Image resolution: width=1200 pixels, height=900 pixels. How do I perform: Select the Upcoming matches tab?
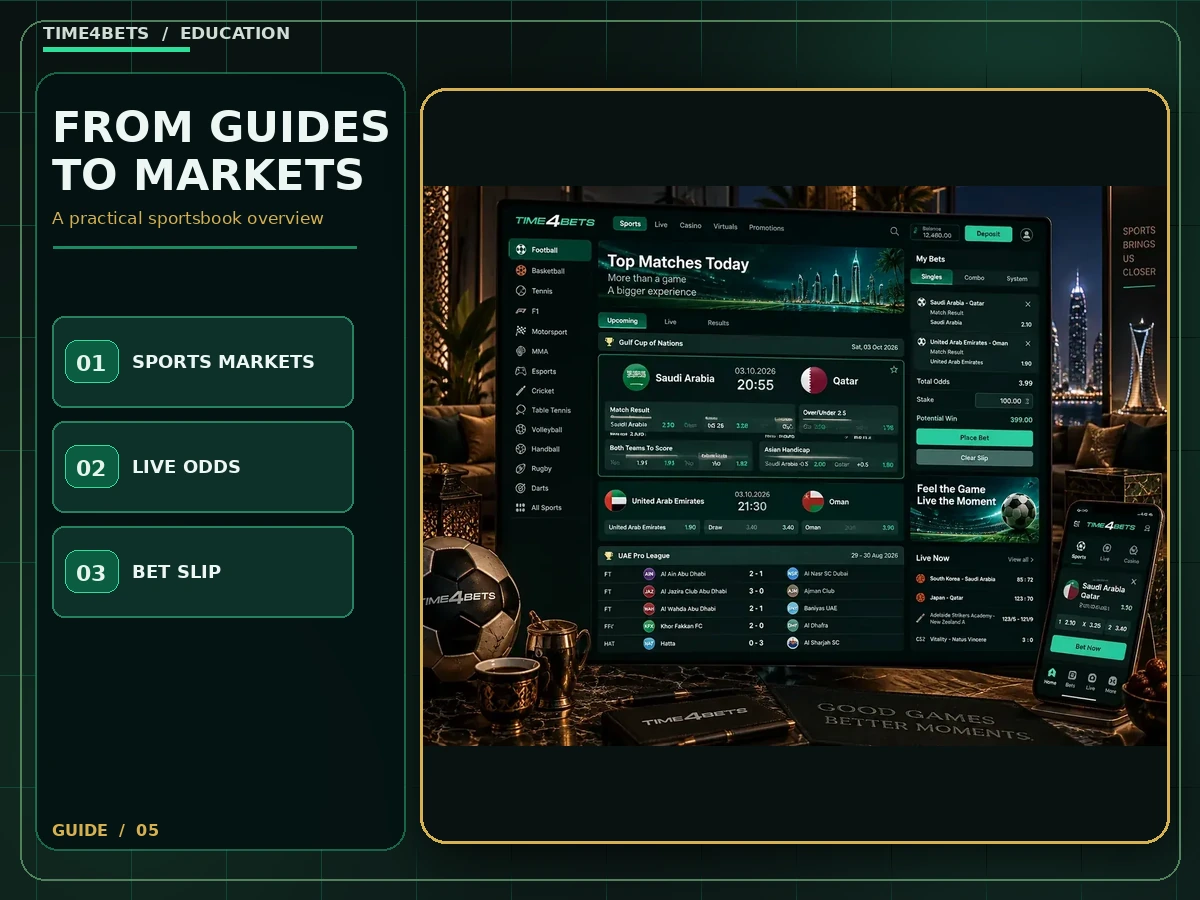622,321
